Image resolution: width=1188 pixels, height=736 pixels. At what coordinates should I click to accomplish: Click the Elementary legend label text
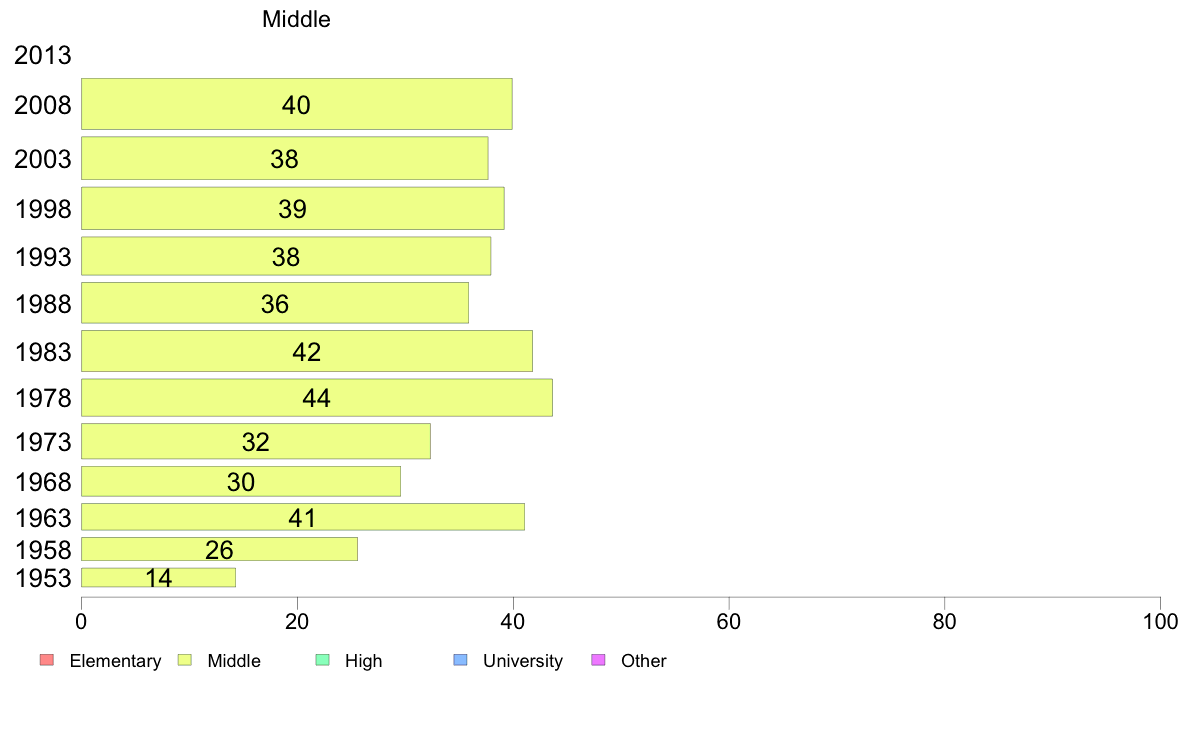115,661
